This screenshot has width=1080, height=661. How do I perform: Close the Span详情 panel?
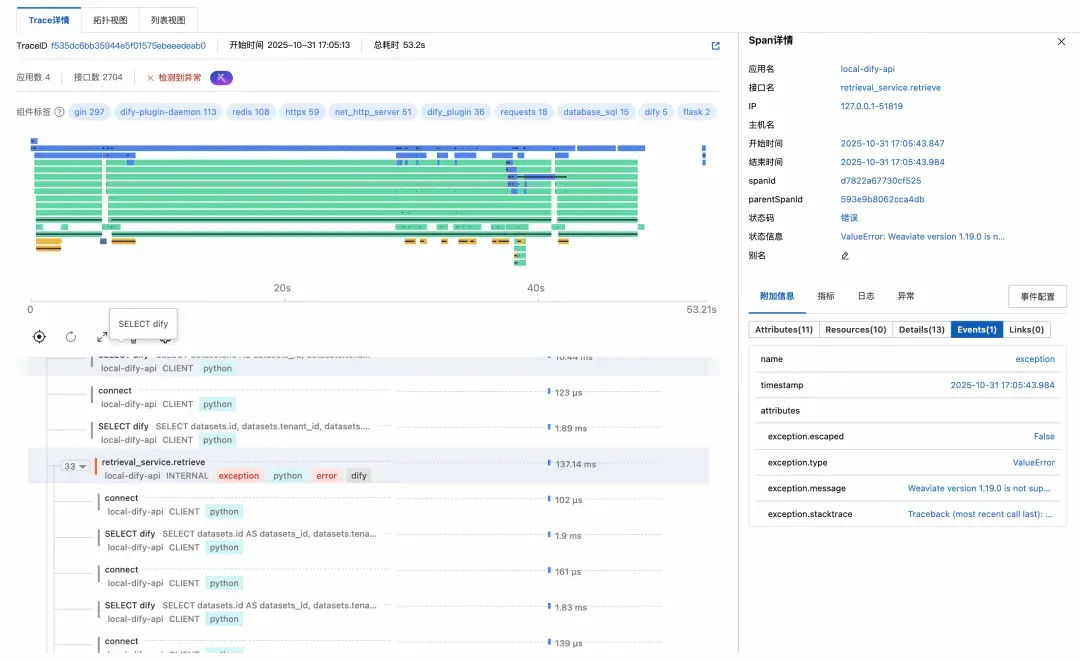[1061, 41]
